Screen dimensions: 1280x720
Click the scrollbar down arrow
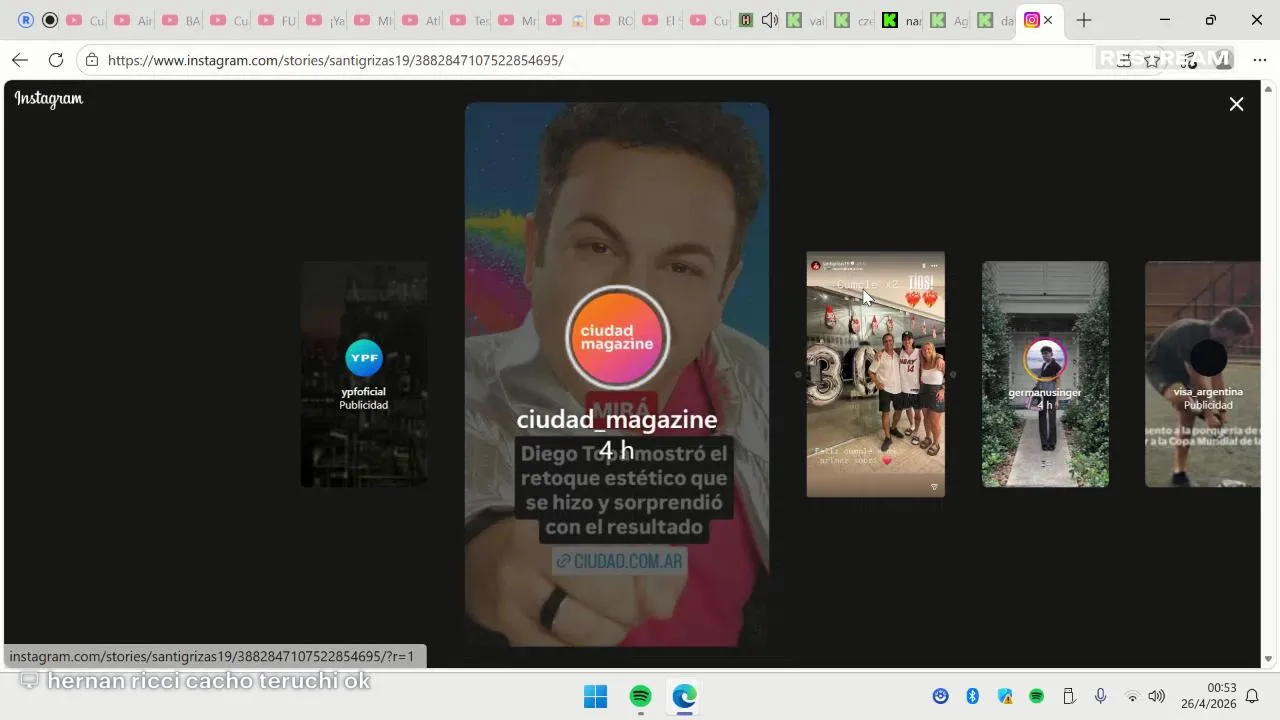(1269, 659)
